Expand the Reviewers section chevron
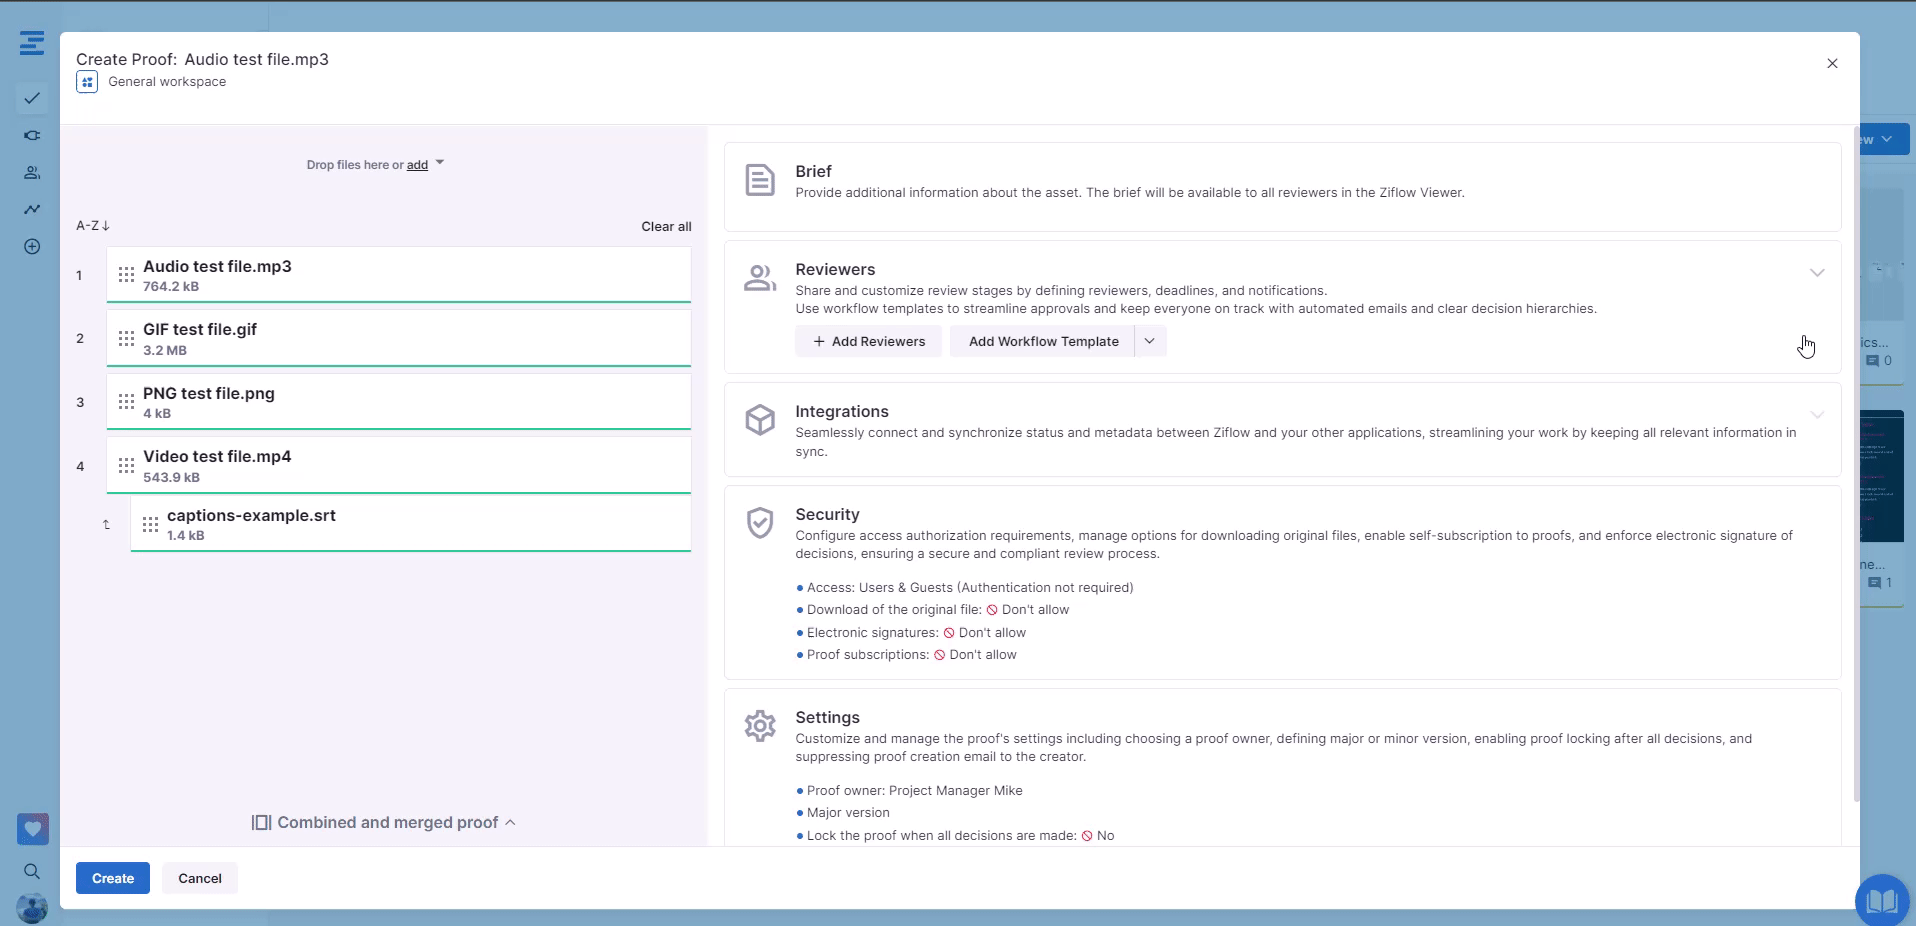1916x926 pixels. point(1817,273)
